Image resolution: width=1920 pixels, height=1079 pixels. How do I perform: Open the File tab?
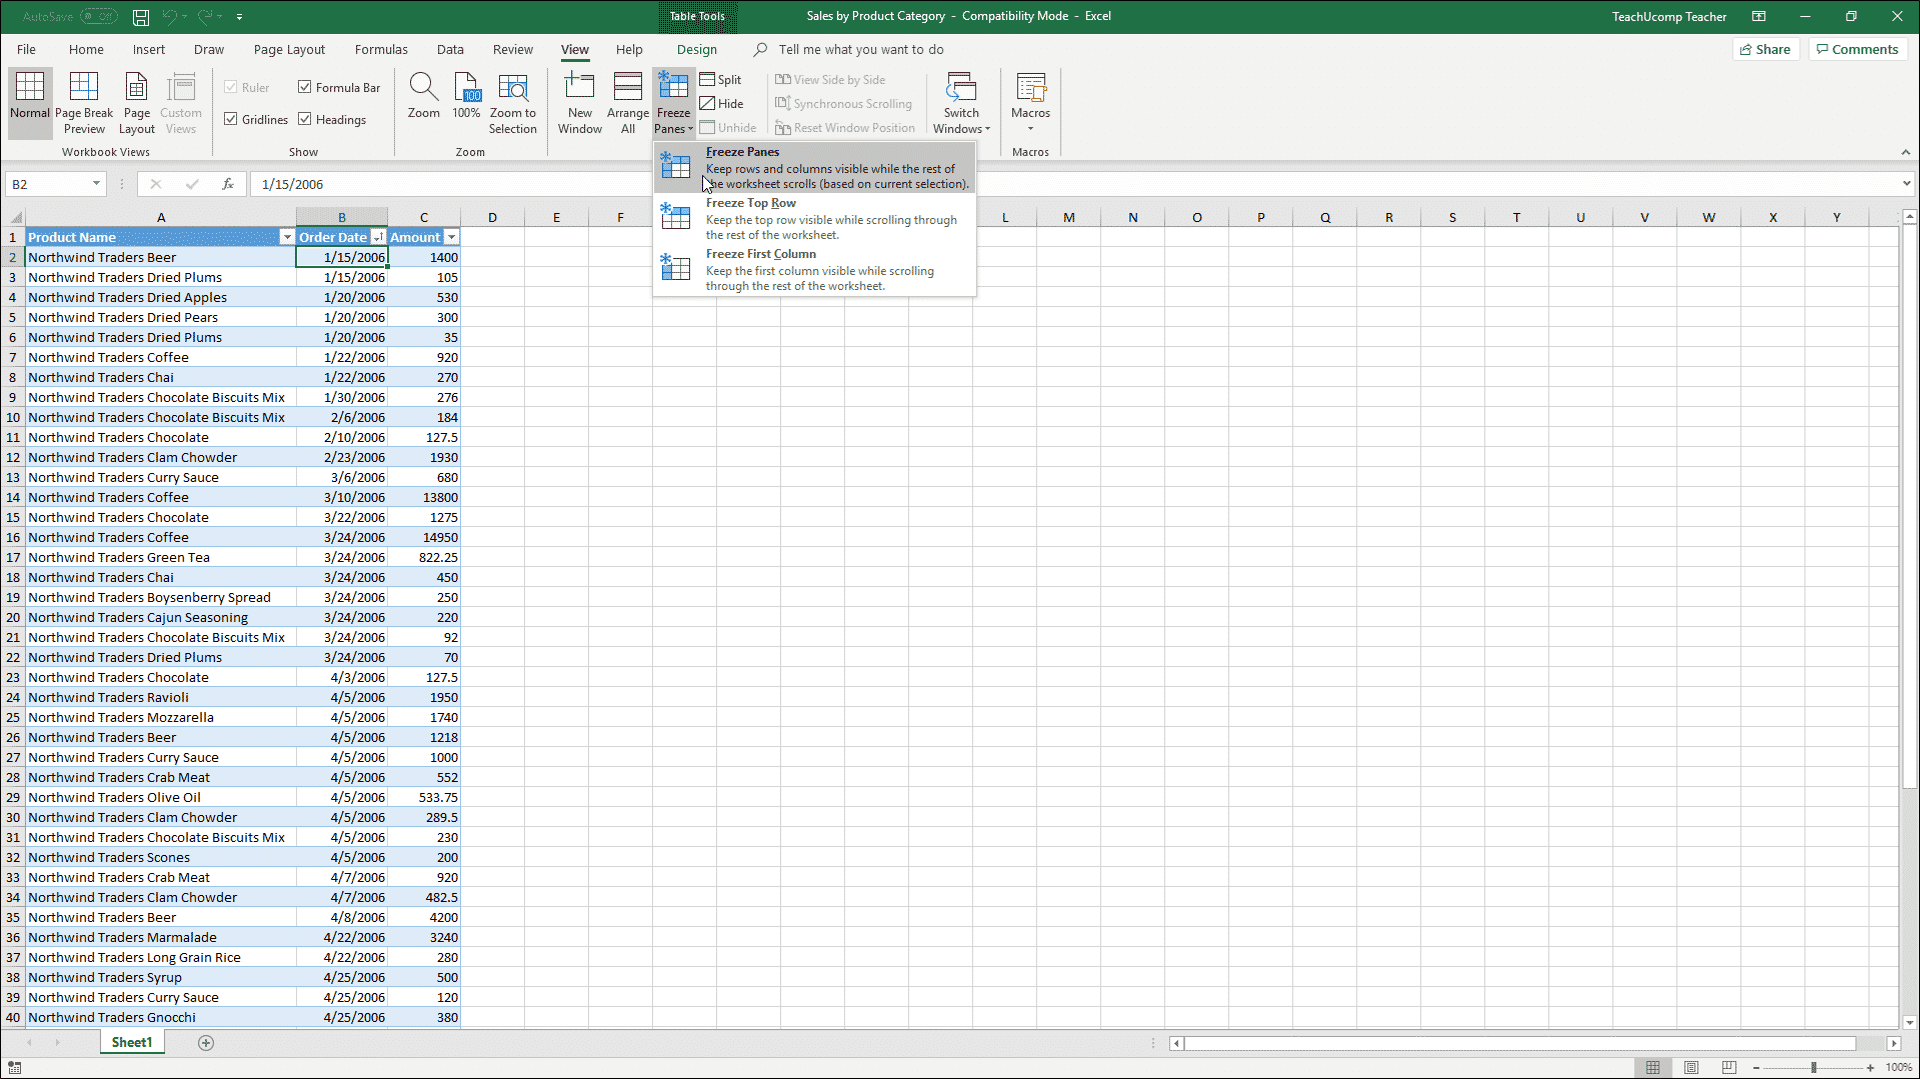pyautogui.click(x=26, y=49)
